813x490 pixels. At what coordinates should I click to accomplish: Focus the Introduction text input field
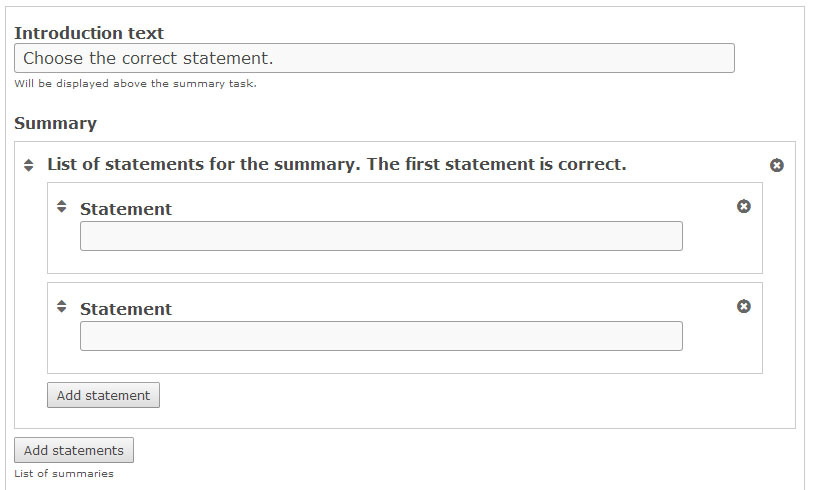click(374, 58)
